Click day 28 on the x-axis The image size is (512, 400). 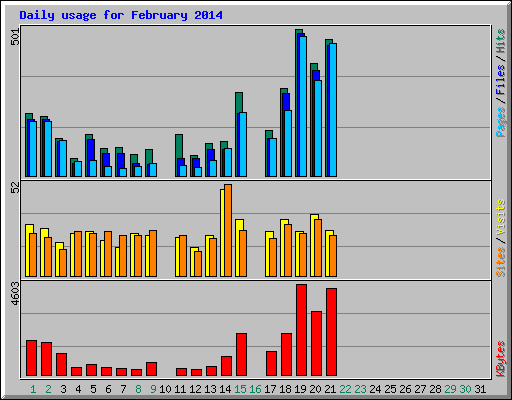pyautogui.click(x=435, y=389)
